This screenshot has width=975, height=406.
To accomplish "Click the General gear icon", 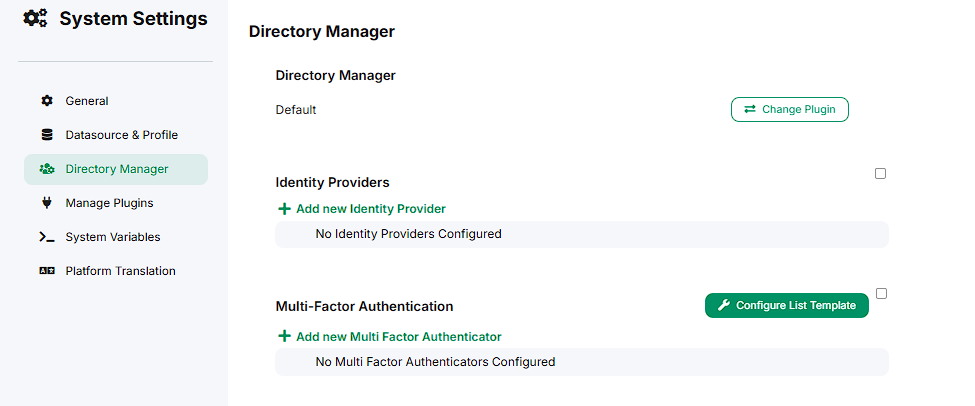I will (47, 101).
